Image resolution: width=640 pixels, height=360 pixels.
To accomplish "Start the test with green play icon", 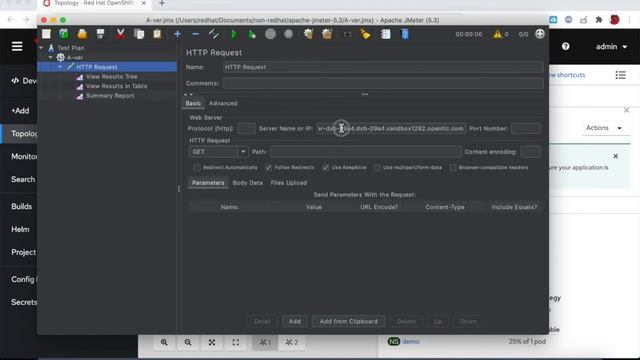I will pos(234,34).
